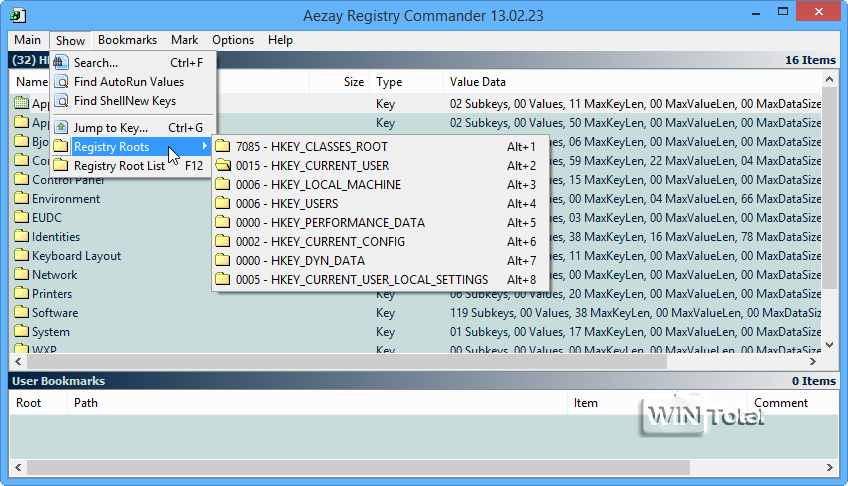Click the EUDC key folder icon

tap(22, 217)
